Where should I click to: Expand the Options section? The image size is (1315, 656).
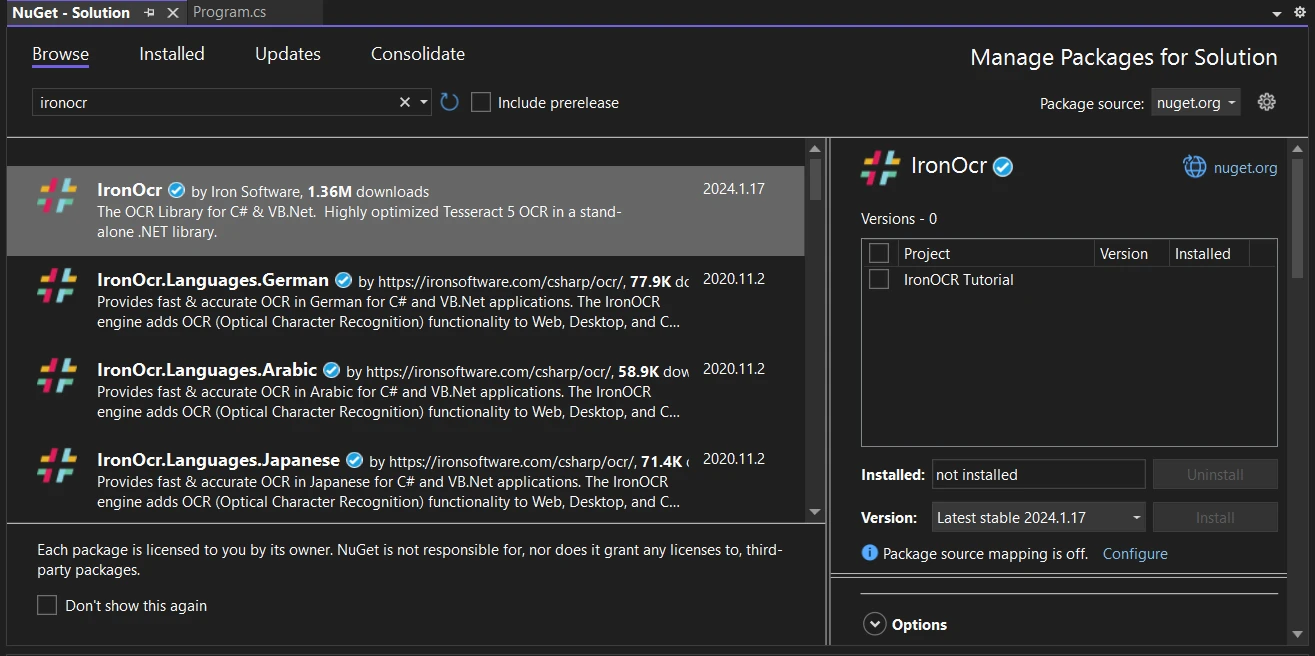coord(875,624)
